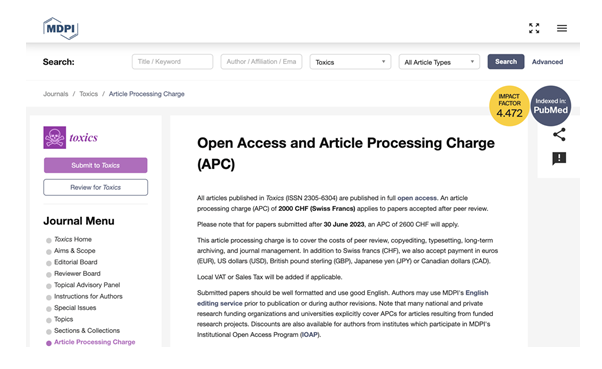
Task: Focus the Author / Affiliation / Email field
Action: tap(261, 62)
